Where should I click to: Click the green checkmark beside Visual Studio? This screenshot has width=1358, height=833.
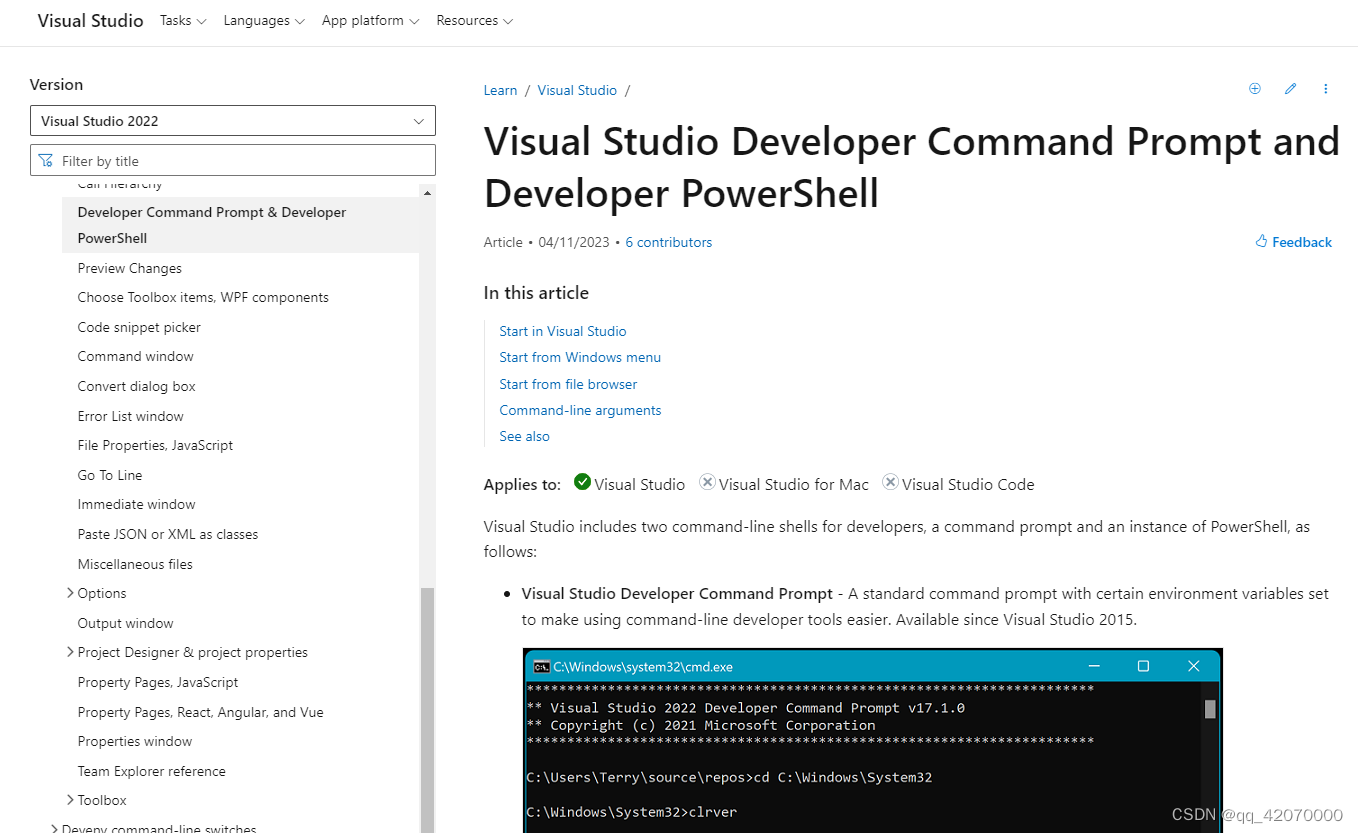tap(583, 482)
